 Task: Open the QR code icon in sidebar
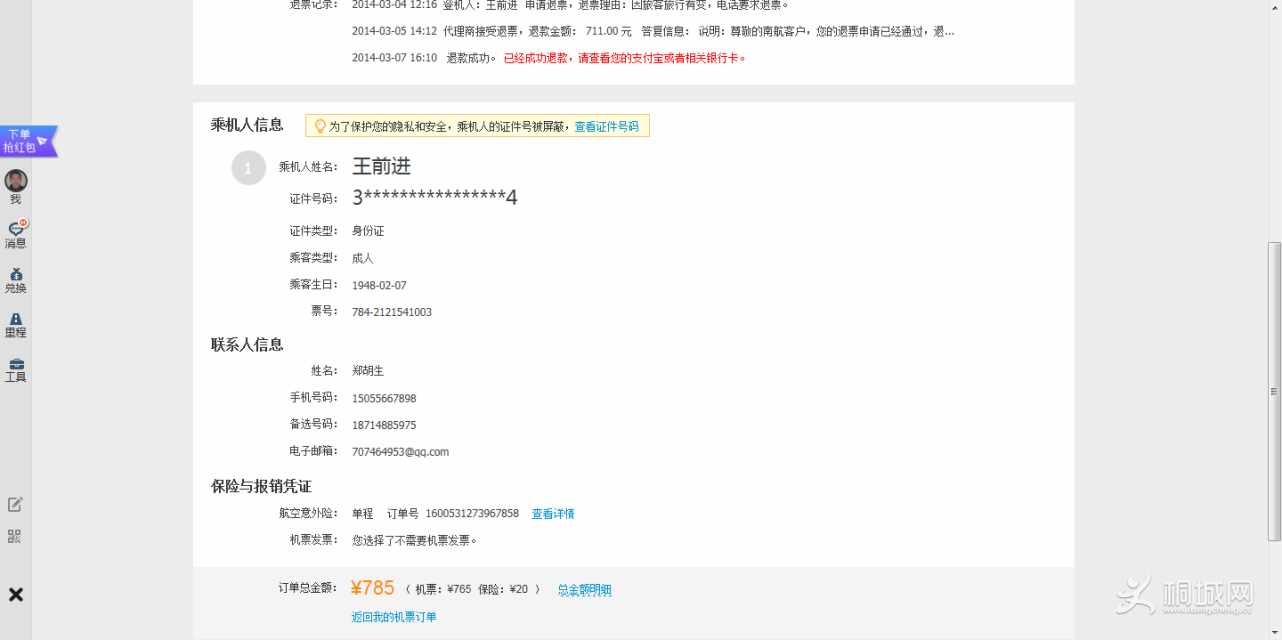coord(15,537)
